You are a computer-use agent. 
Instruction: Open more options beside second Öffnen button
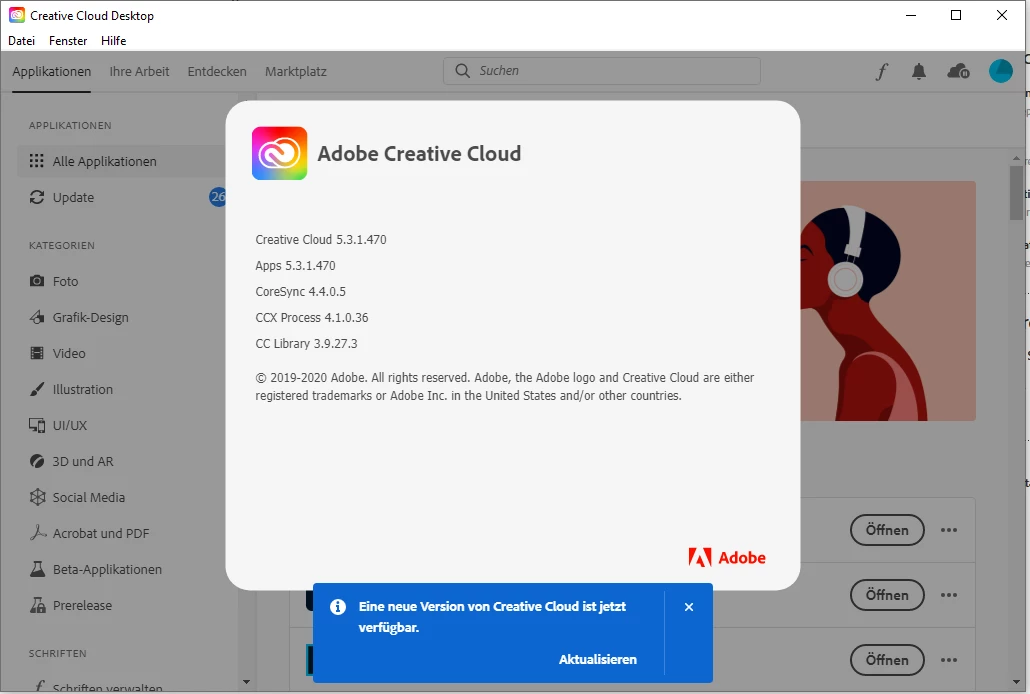(949, 595)
